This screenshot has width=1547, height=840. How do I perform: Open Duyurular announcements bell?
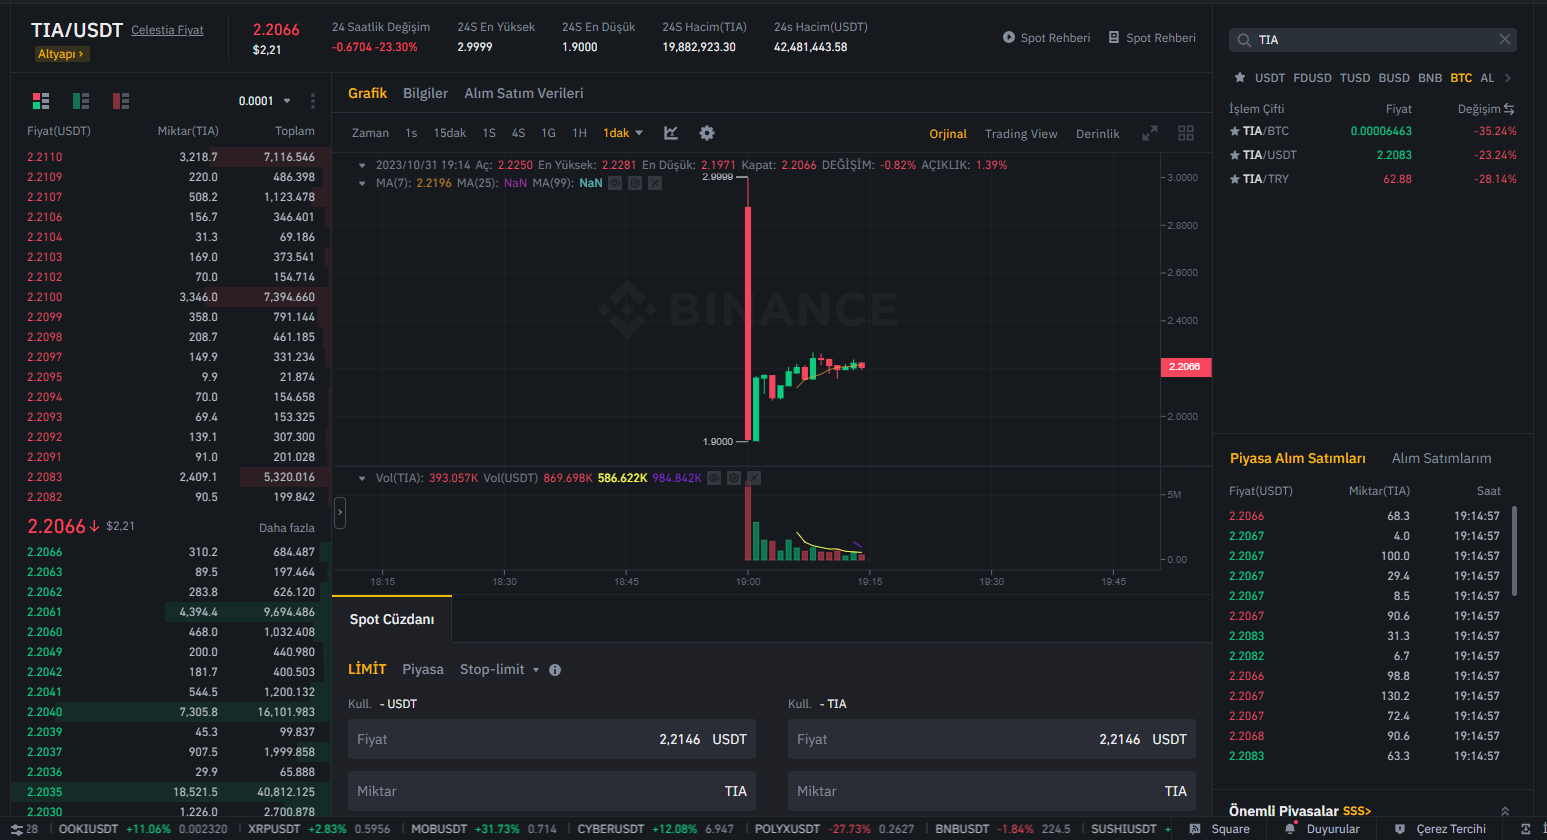click(x=1290, y=829)
